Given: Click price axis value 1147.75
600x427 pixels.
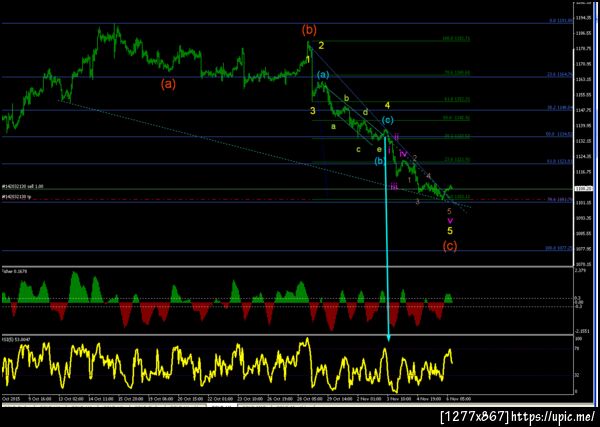Looking at the screenshot, I should pyautogui.click(x=583, y=110).
